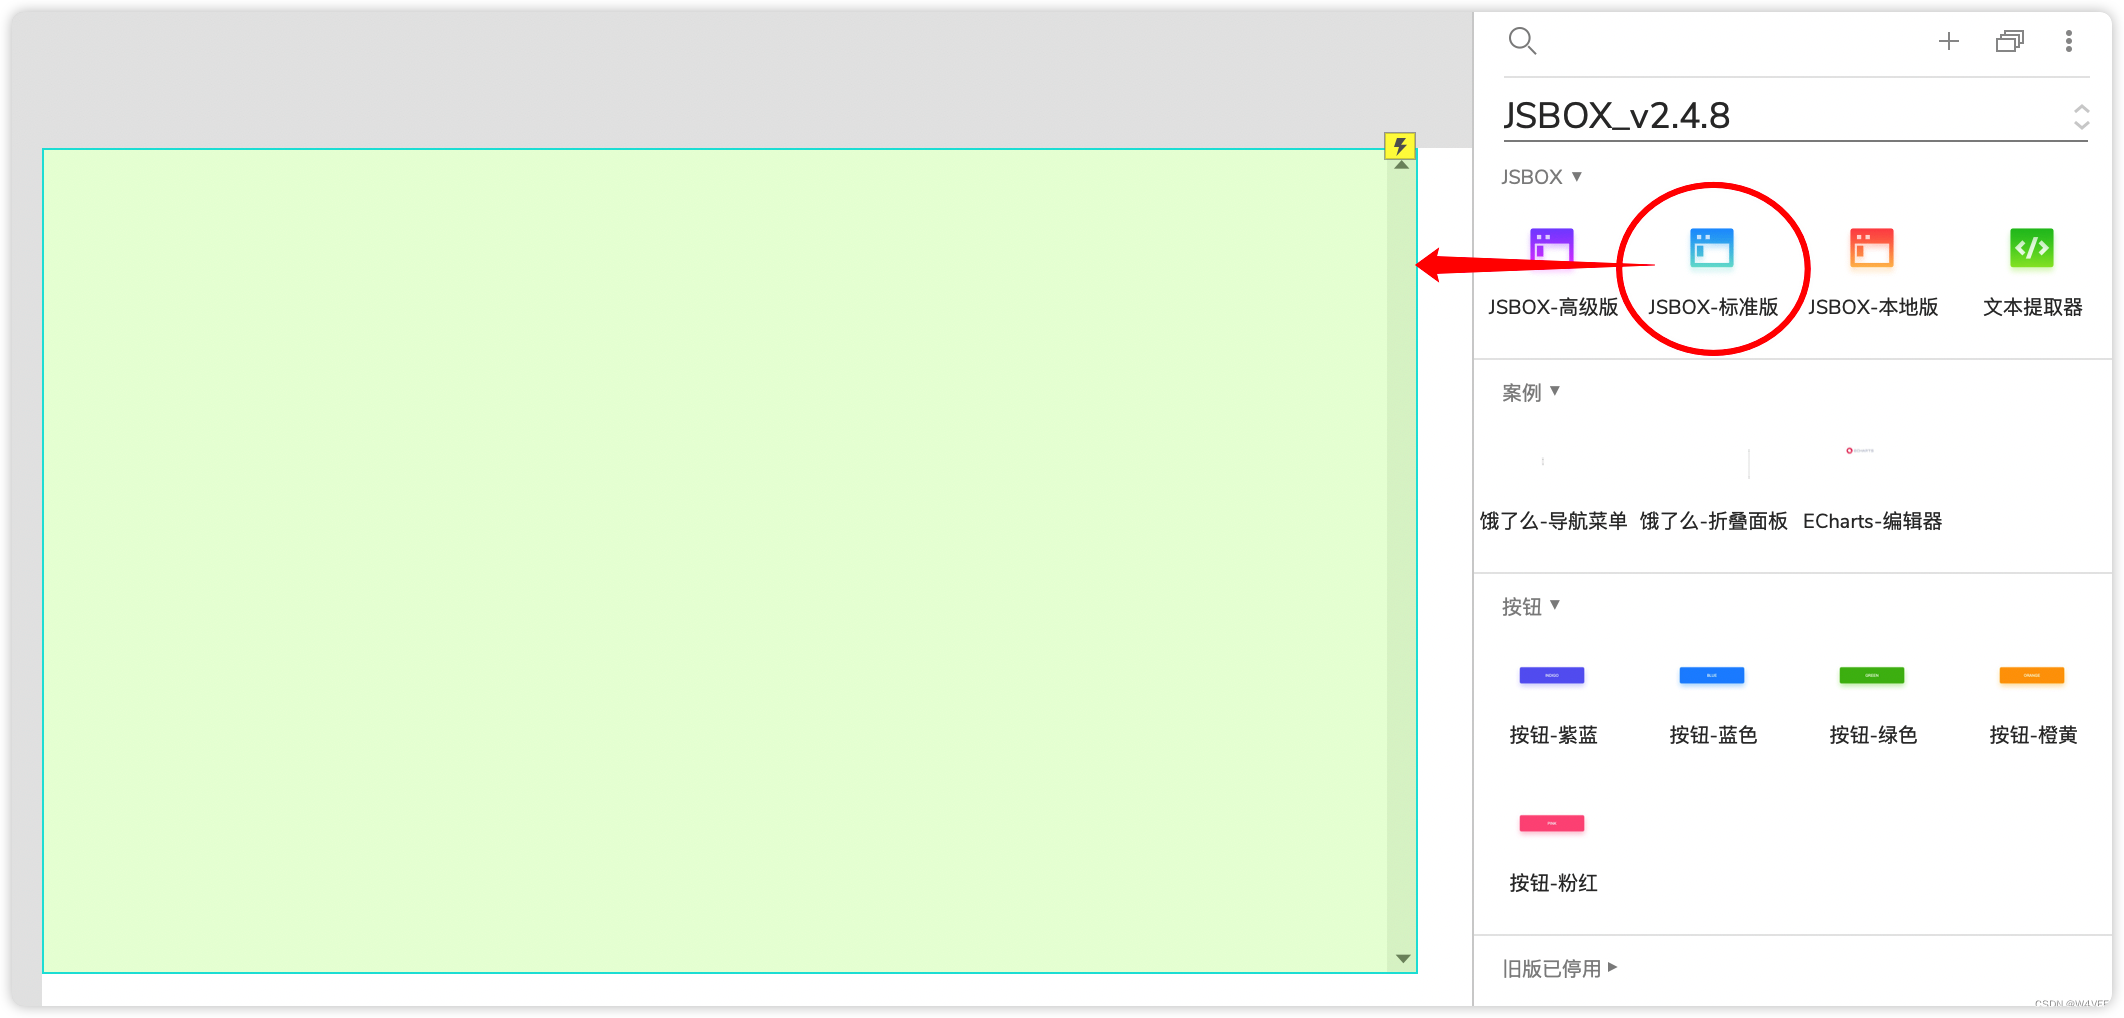2124x1018 pixels.
Task: Click the plus icon to add new item
Action: pyautogui.click(x=1948, y=41)
